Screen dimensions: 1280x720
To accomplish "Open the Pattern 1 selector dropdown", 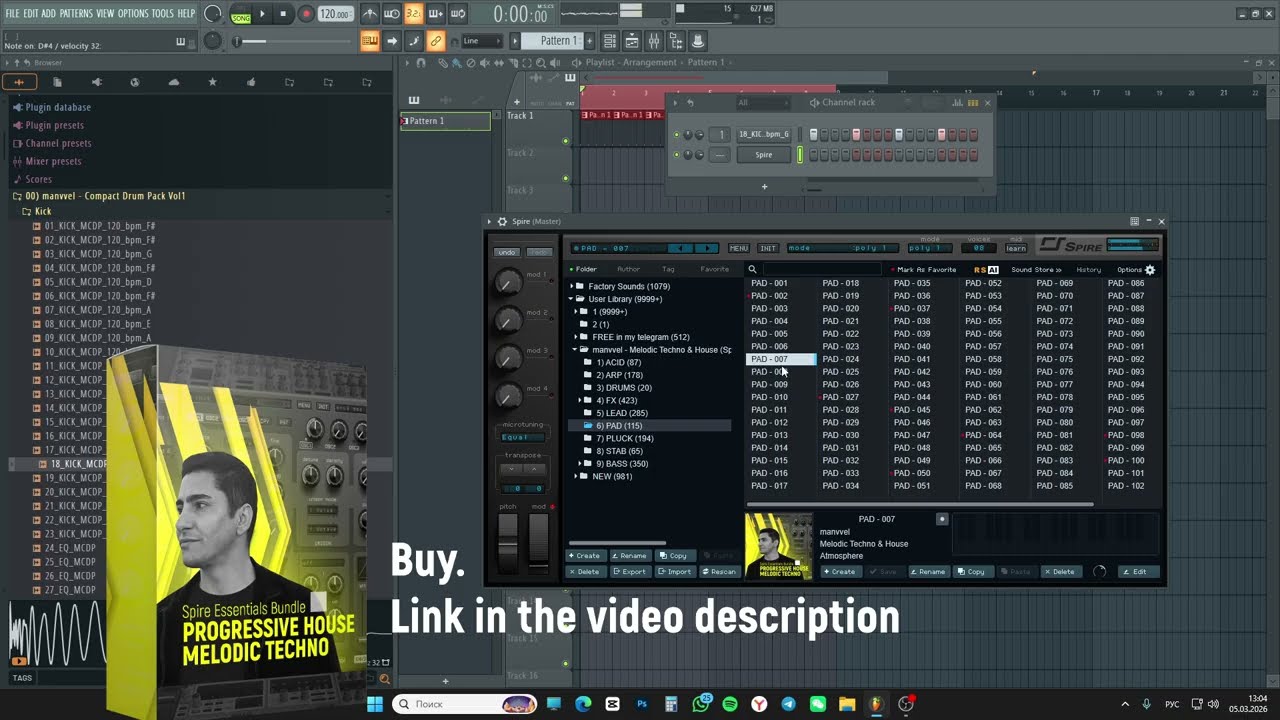I will coord(554,41).
